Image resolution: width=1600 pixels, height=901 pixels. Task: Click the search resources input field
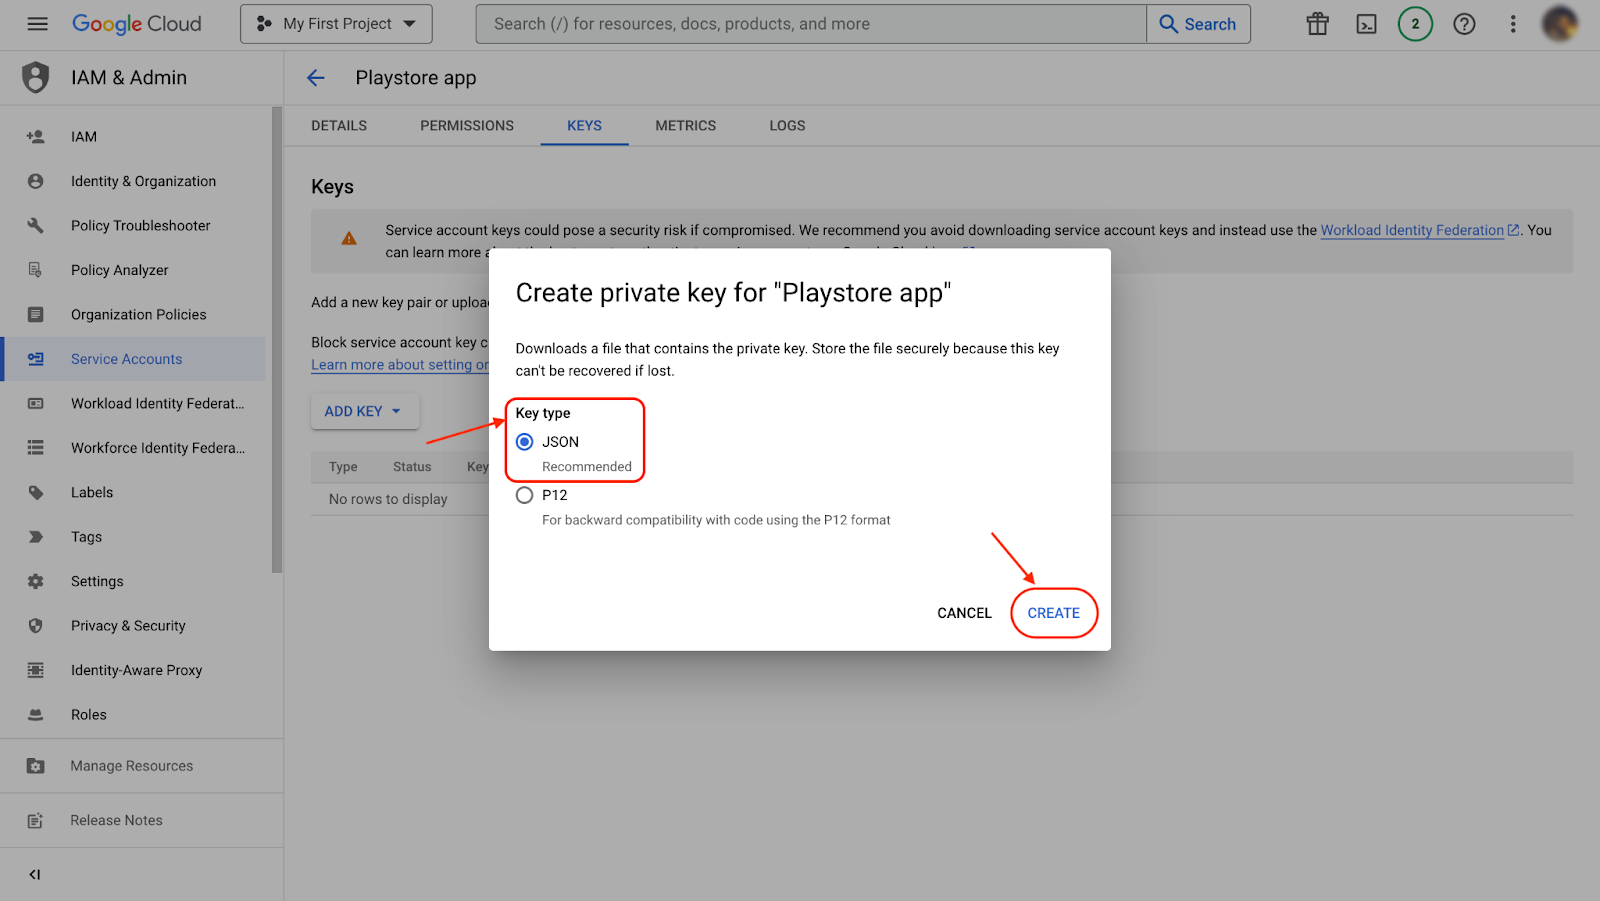(810, 24)
